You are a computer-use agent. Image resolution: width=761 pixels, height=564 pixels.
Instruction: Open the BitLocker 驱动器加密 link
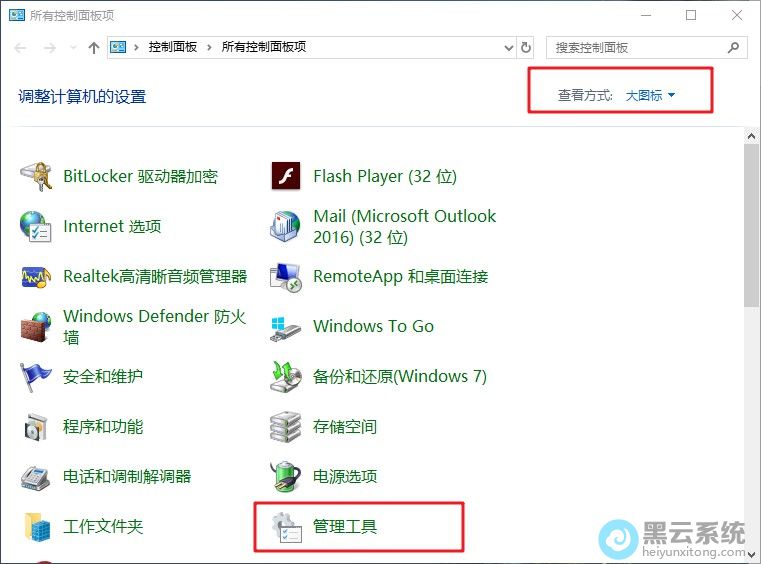[x=140, y=176]
